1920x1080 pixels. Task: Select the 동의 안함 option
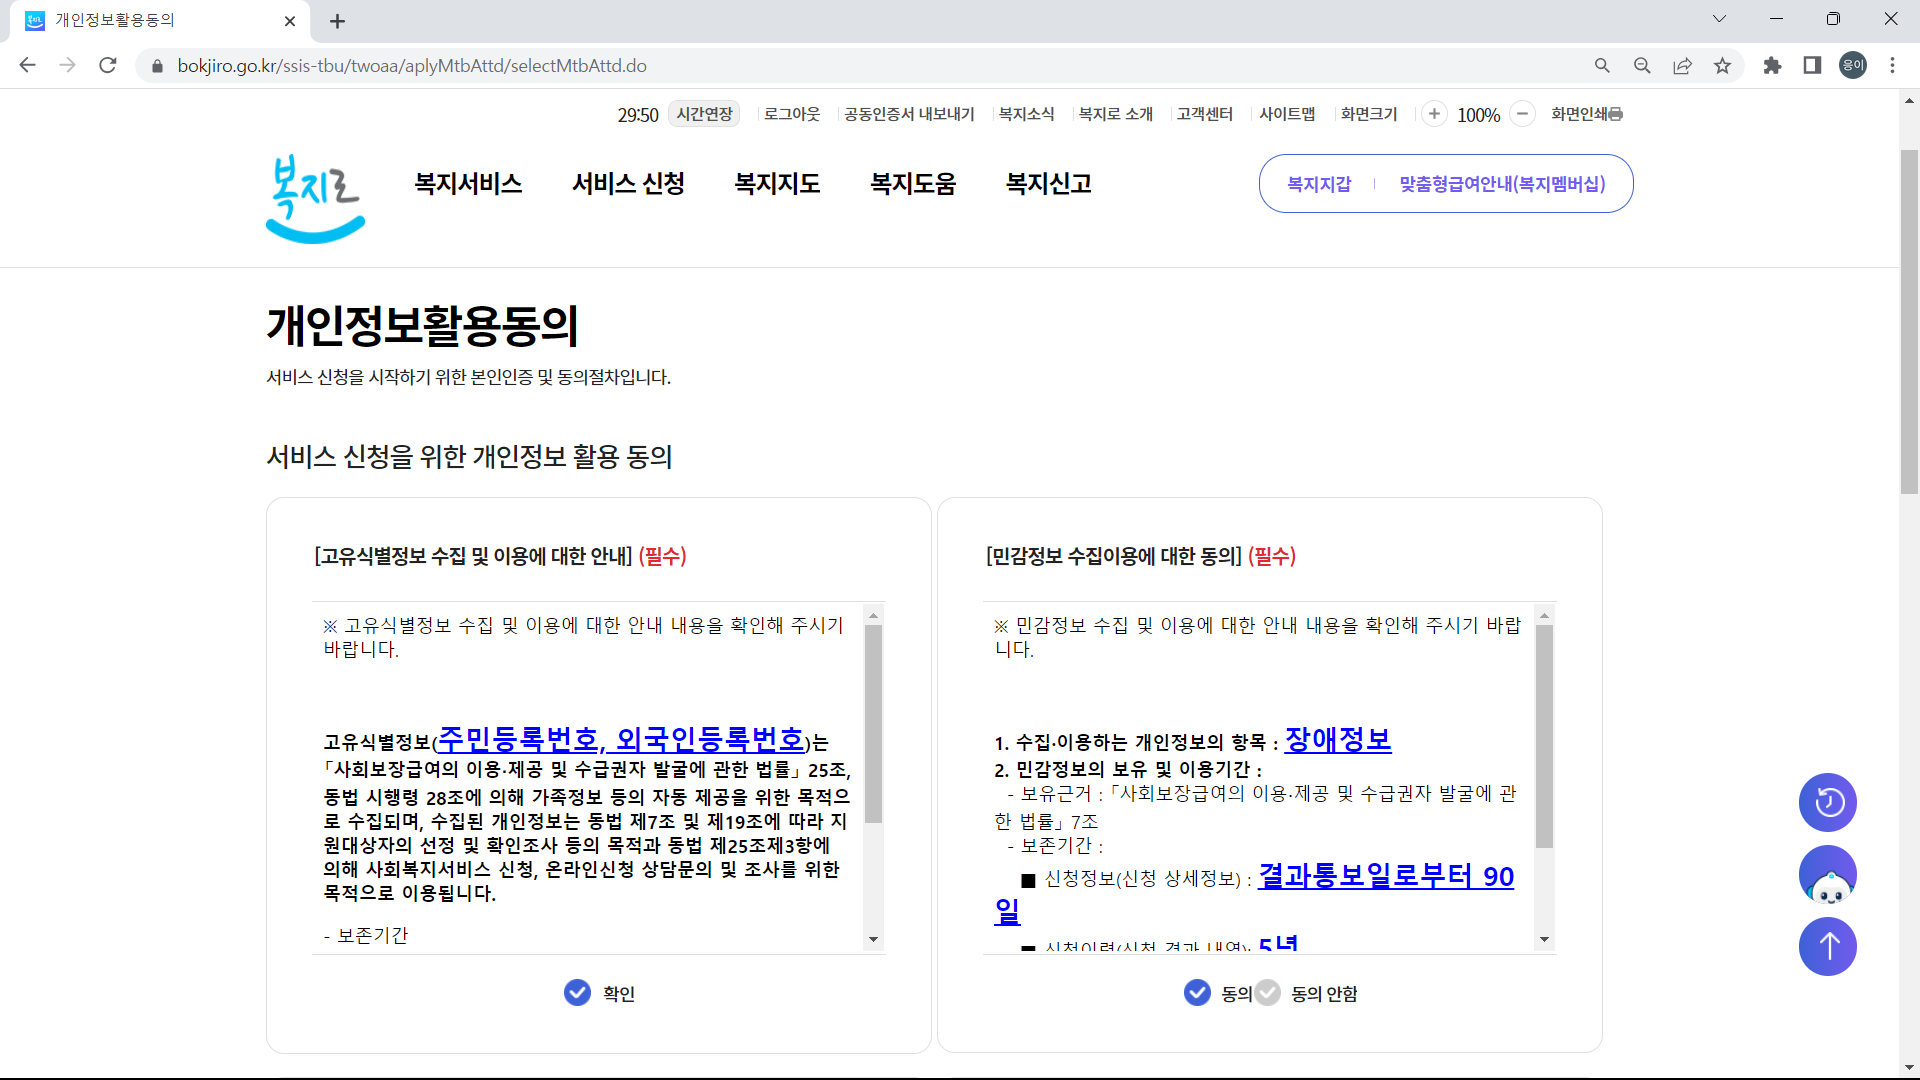point(1267,992)
